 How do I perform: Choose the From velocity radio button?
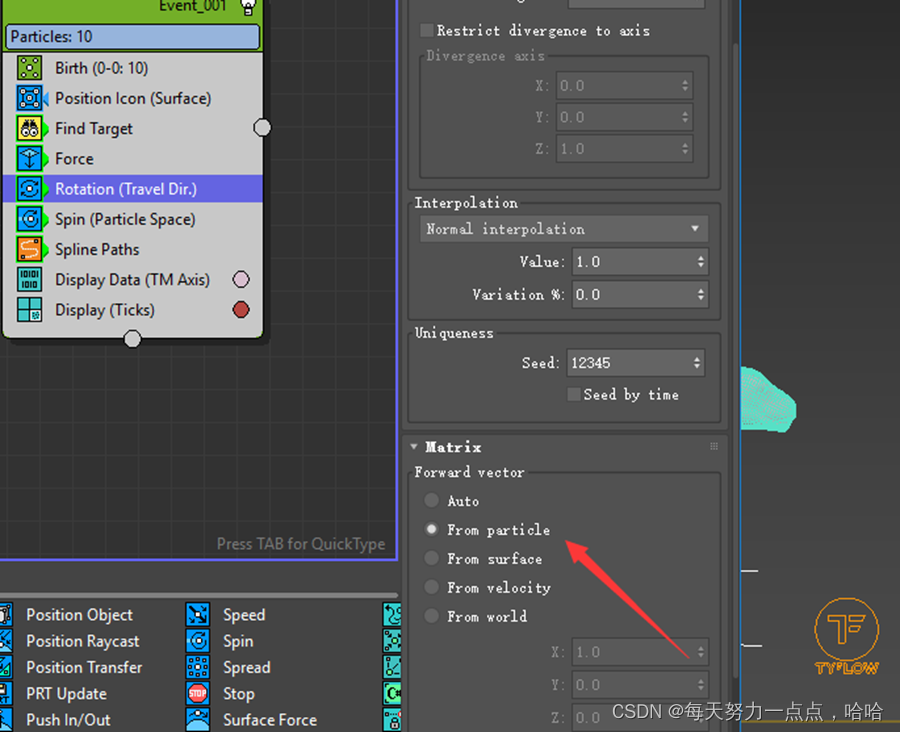coord(432,587)
